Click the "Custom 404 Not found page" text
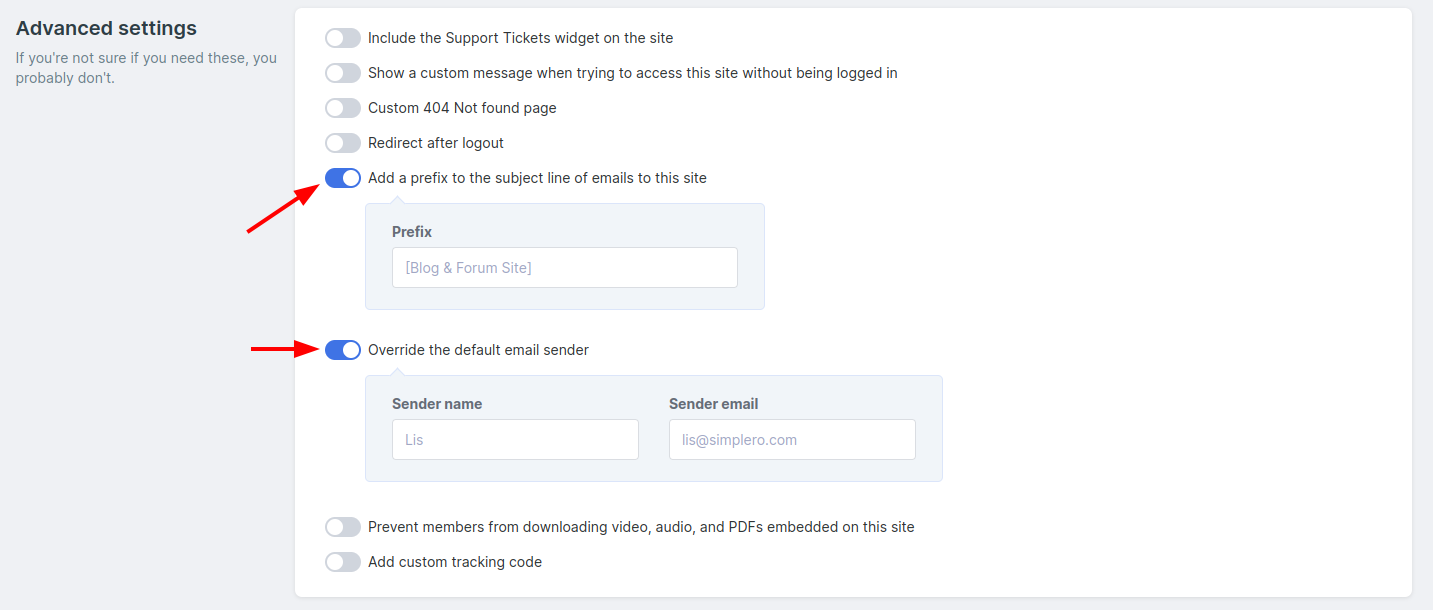1433x610 pixels. click(x=462, y=108)
